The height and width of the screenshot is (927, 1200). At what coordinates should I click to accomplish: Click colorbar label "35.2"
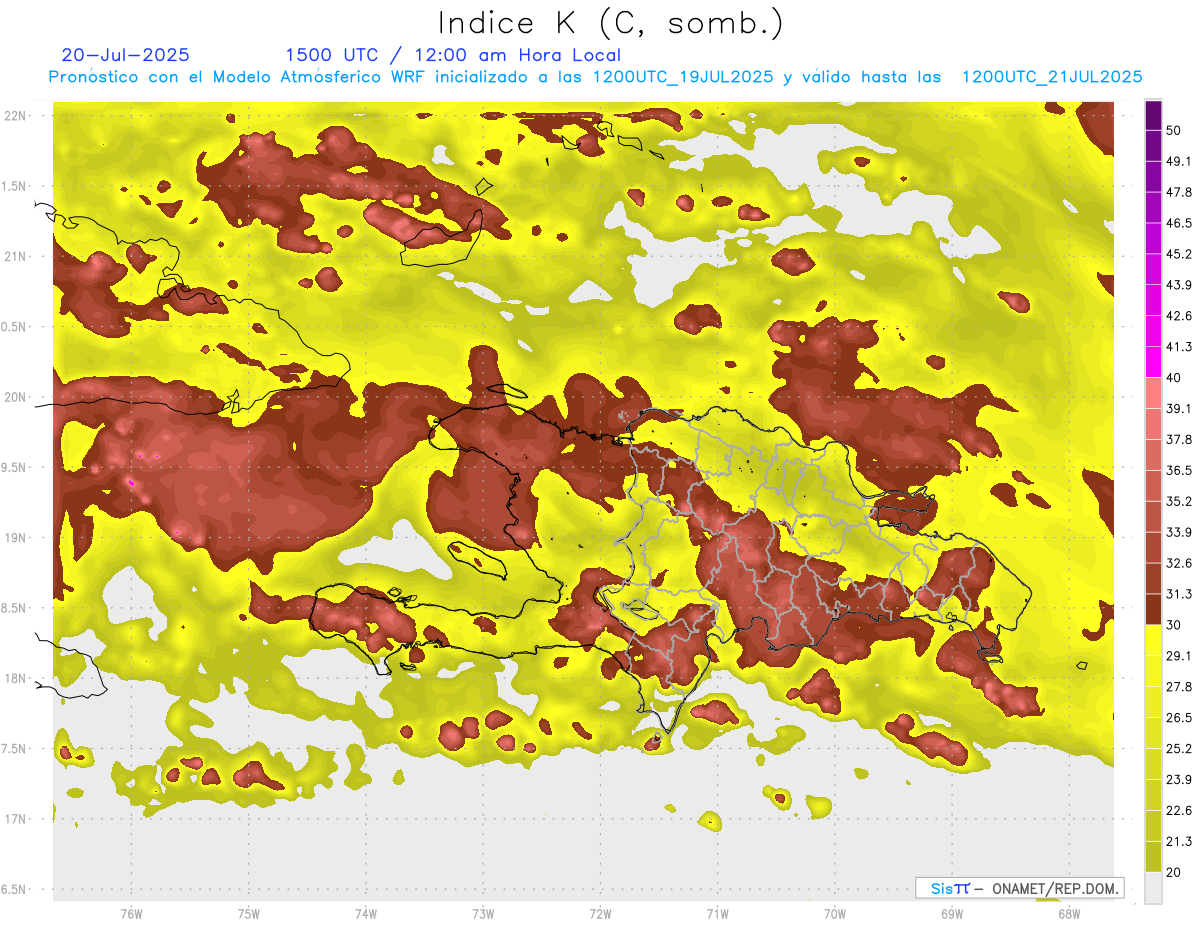1178,501
